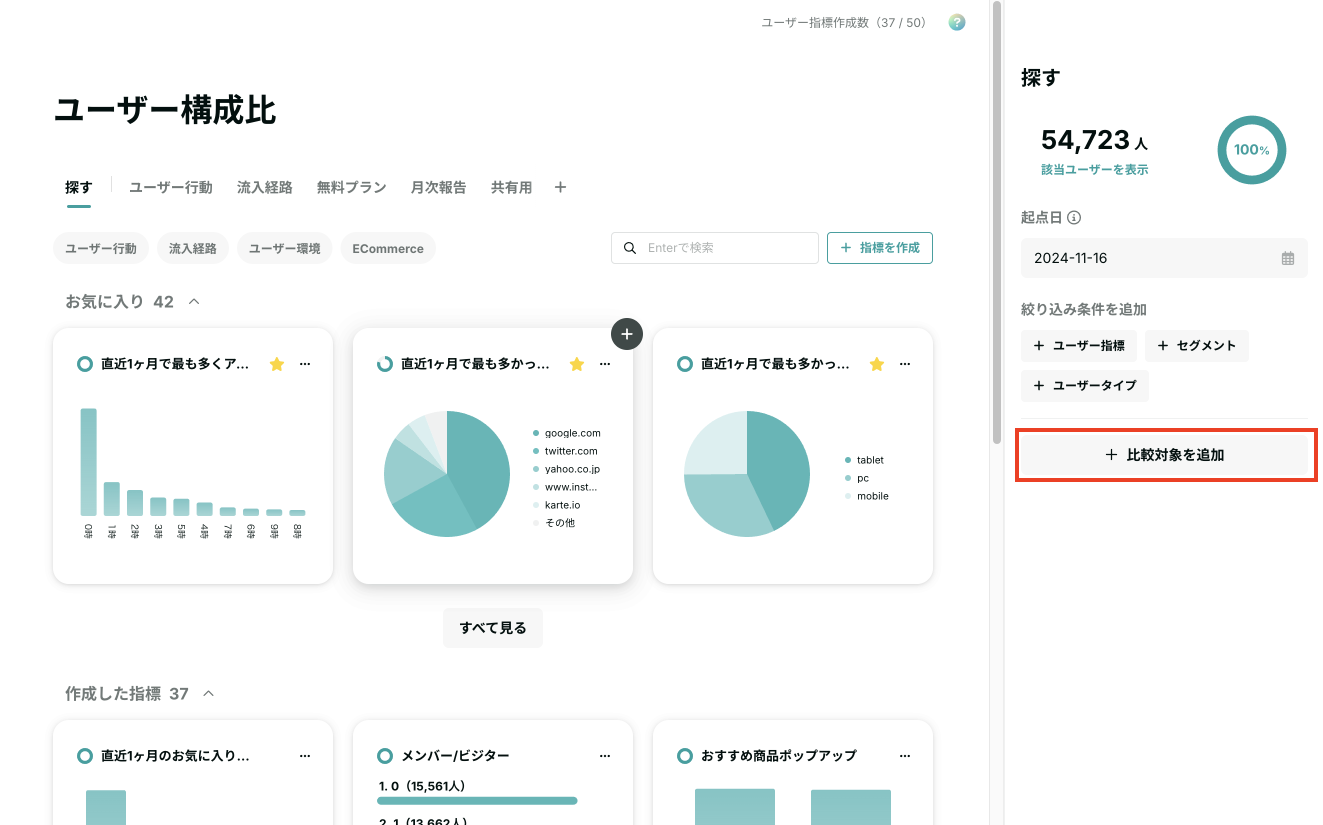Add a セグメント filter condition
The height and width of the screenshot is (825, 1323).
tap(1197, 346)
